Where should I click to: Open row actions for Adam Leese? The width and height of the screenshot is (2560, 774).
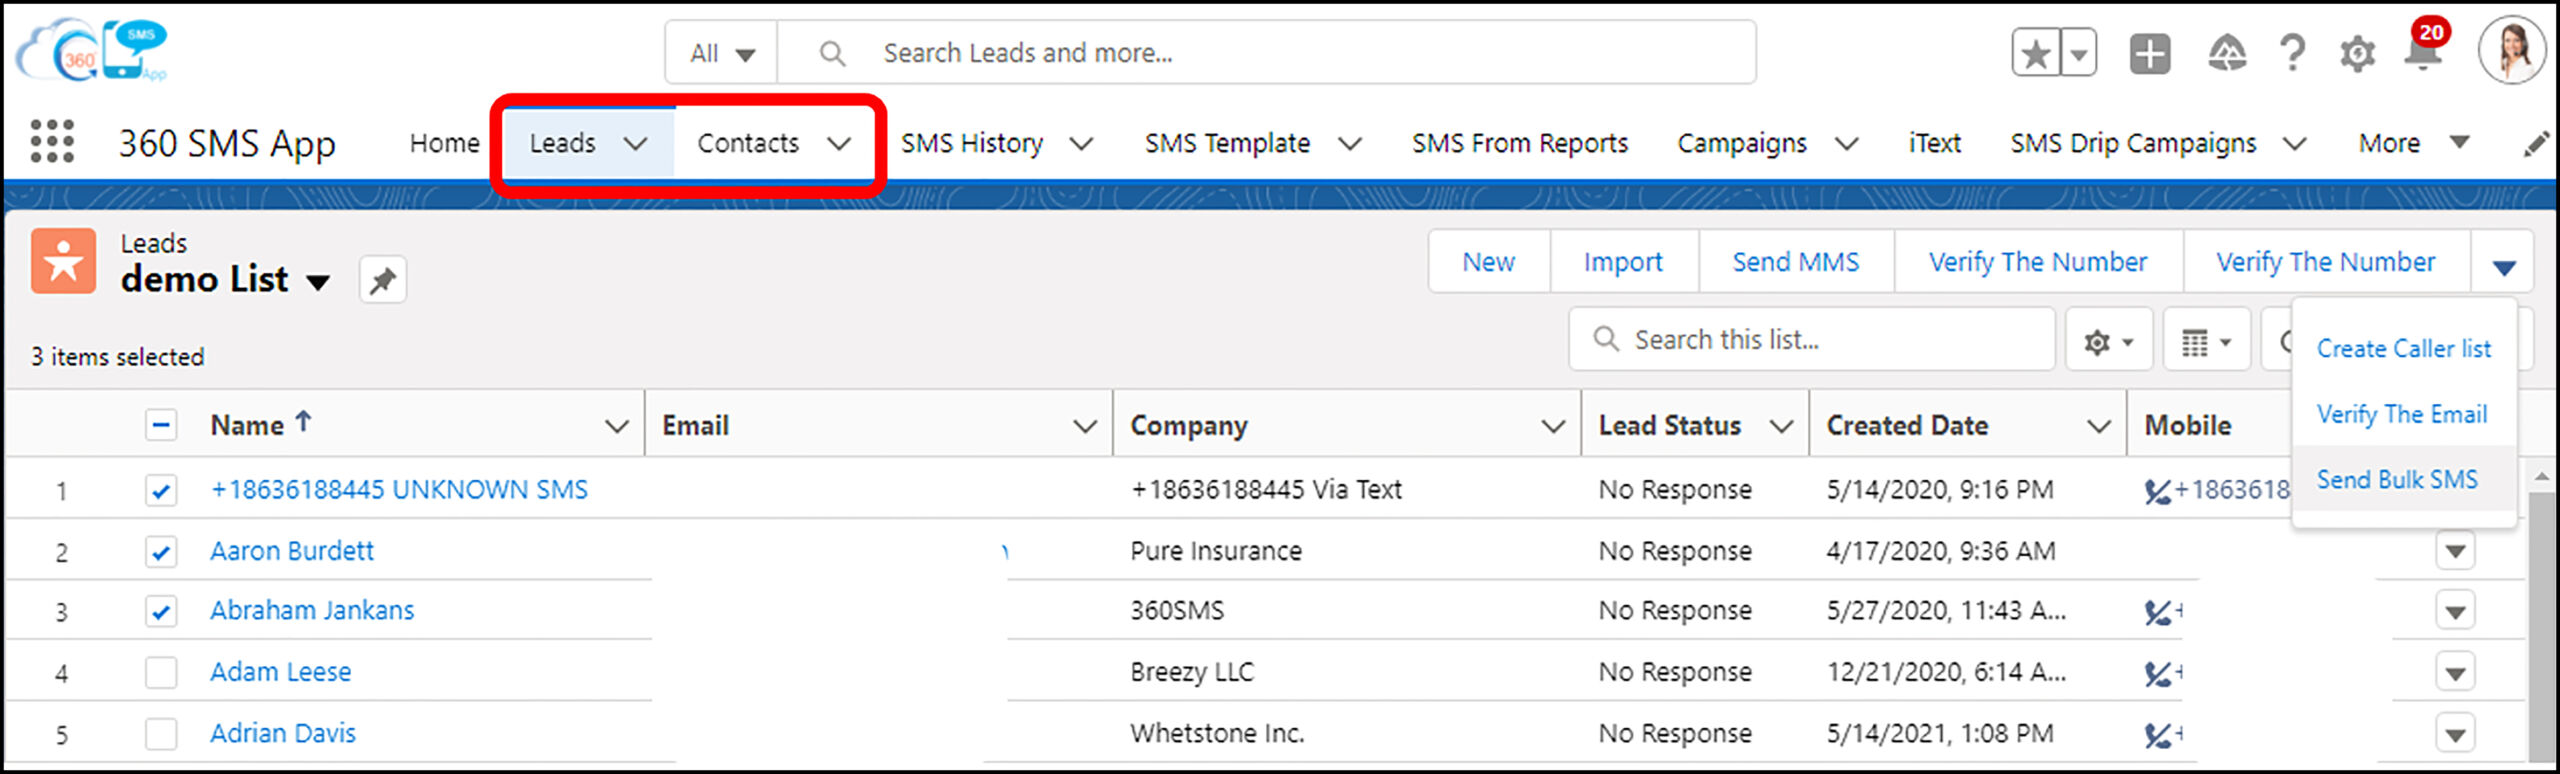pyautogui.click(x=2455, y=673)
